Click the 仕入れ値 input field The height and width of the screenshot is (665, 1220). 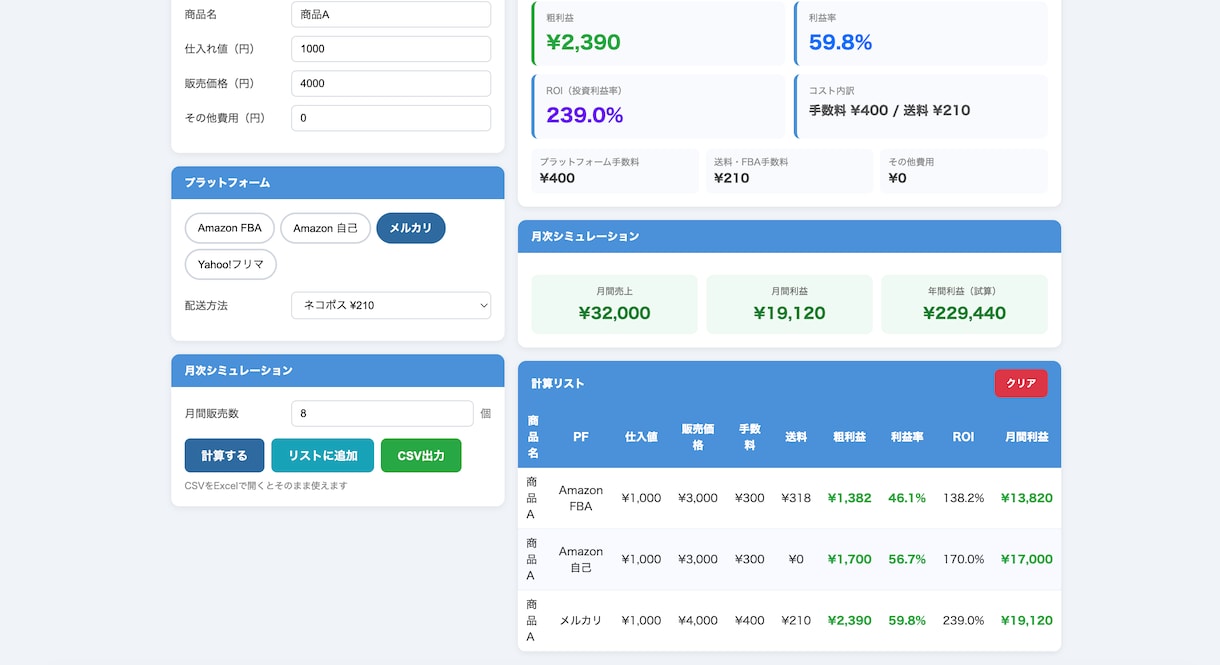tap(391, 49)
